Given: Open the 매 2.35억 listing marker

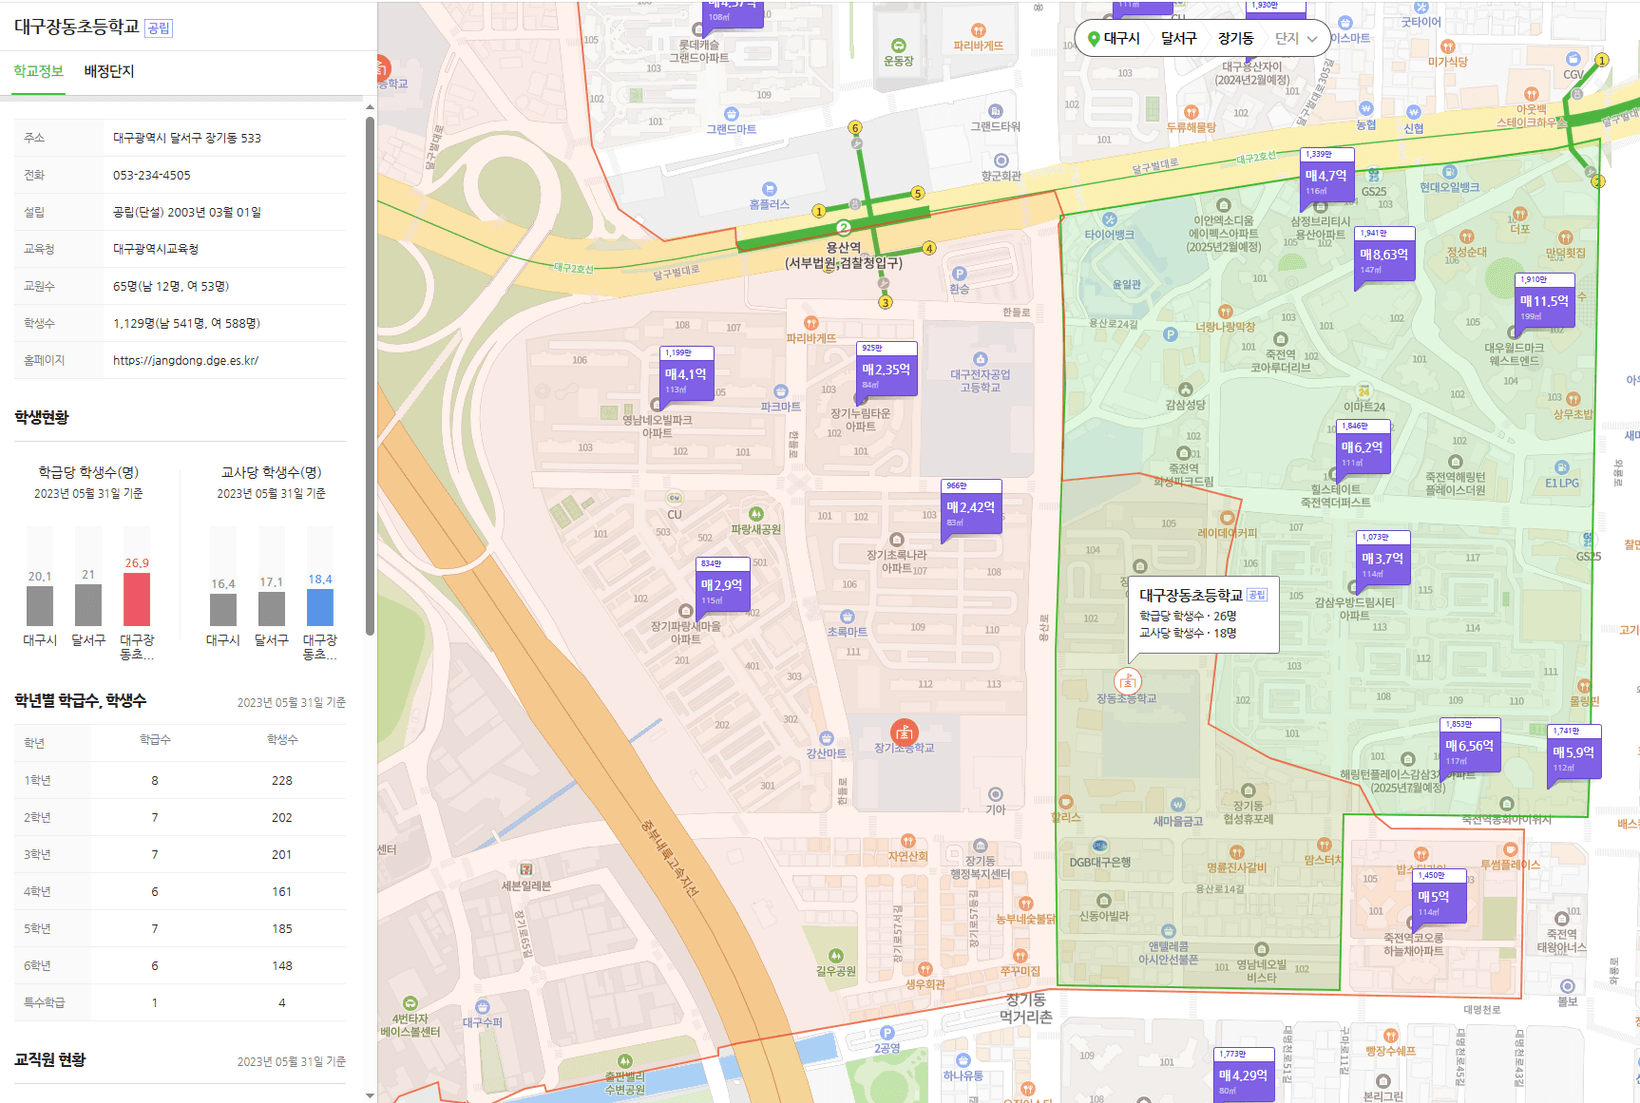Looking at the screenshot, I should click(x=886, y=370).
